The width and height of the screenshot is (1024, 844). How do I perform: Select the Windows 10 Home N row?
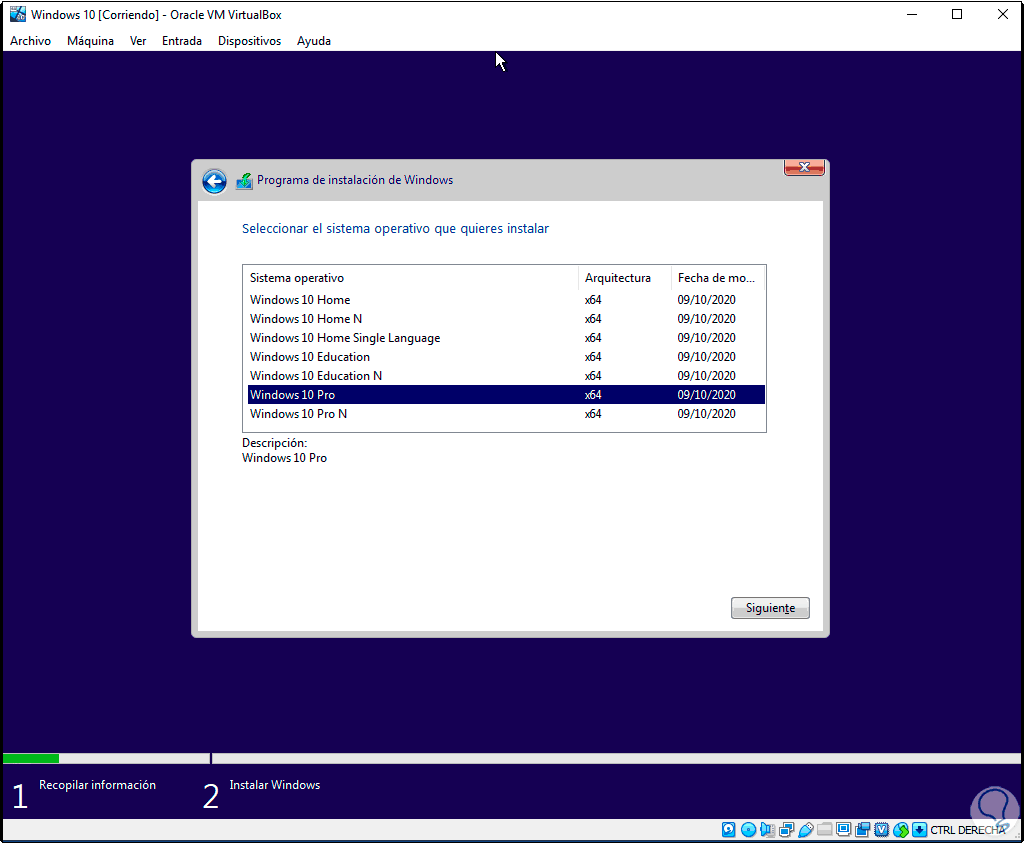[506, 319]
